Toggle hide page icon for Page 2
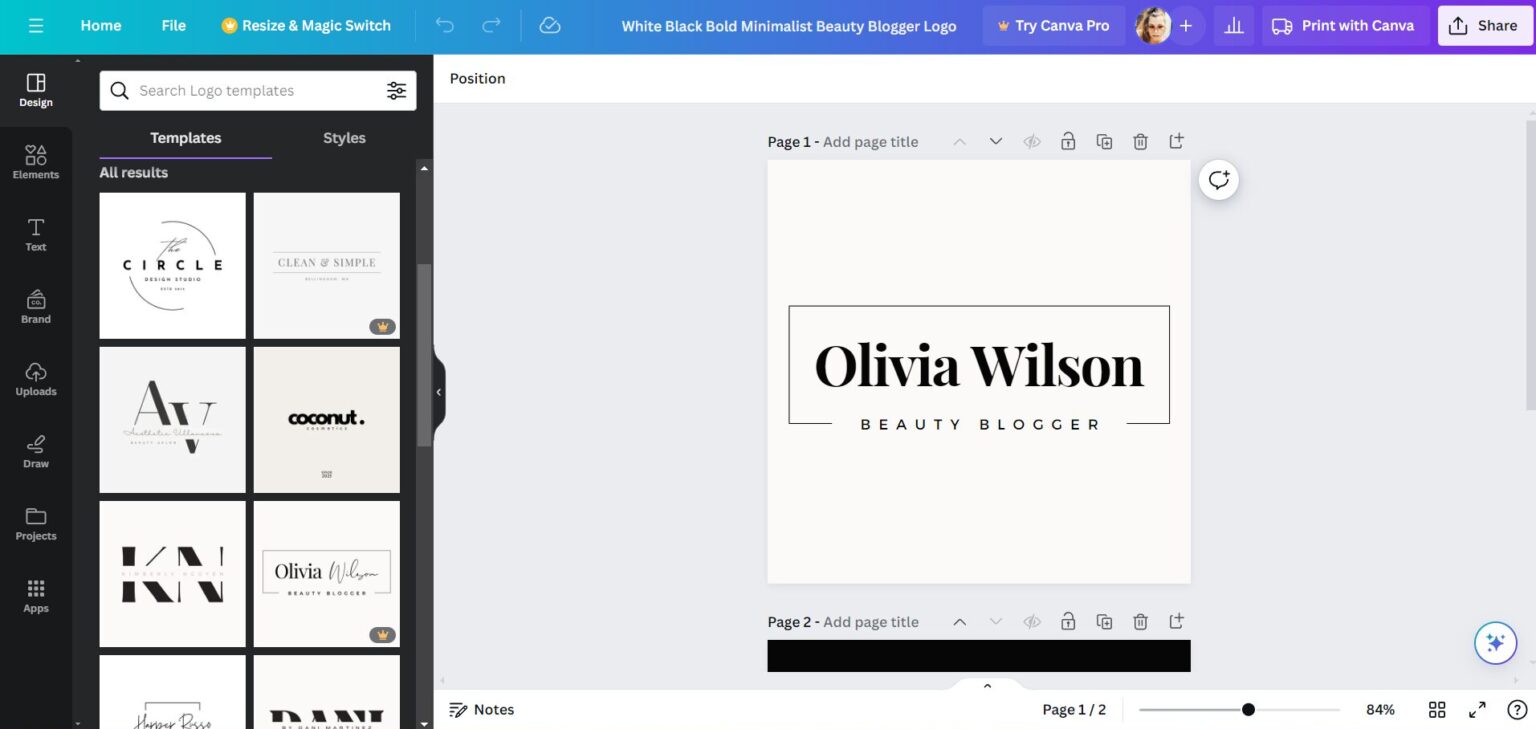Image resolution: width=1536 pixels, height=729 pixels. 1032,622
